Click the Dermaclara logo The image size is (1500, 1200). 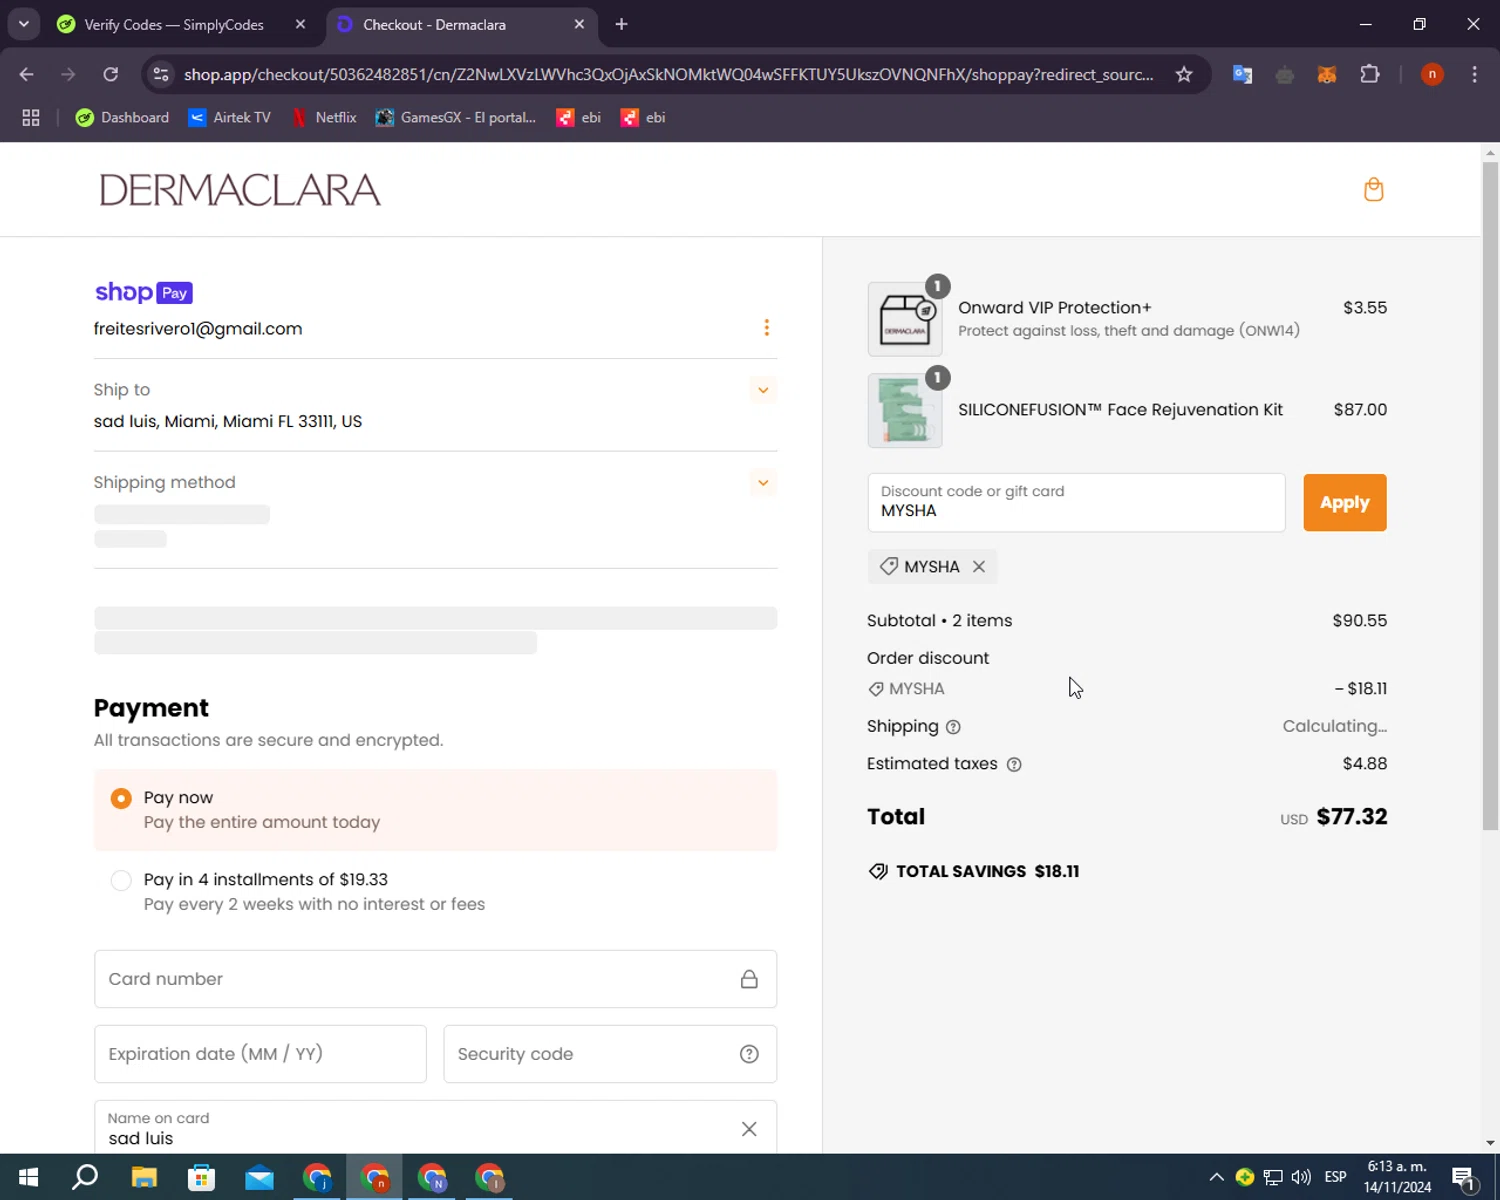240,190
